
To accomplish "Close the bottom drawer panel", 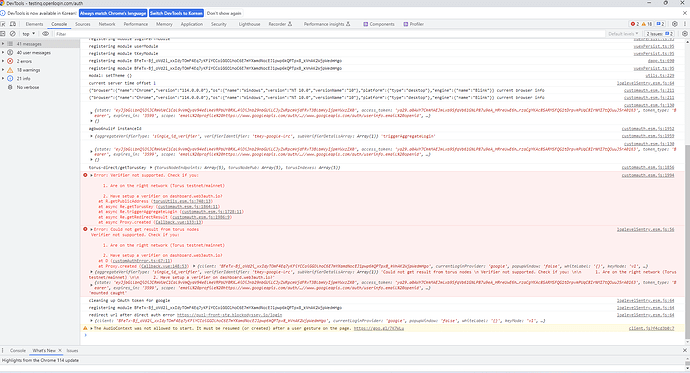I will 685,351.
